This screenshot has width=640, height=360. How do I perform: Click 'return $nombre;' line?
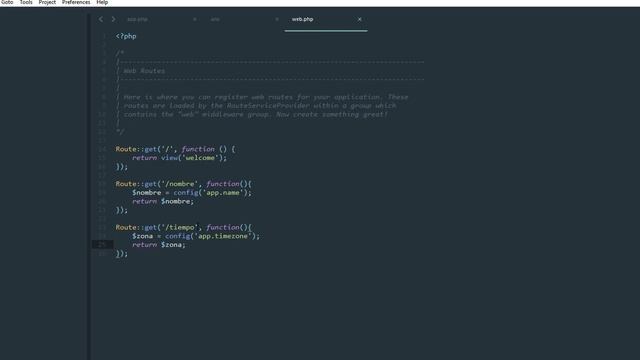[163, 201]
